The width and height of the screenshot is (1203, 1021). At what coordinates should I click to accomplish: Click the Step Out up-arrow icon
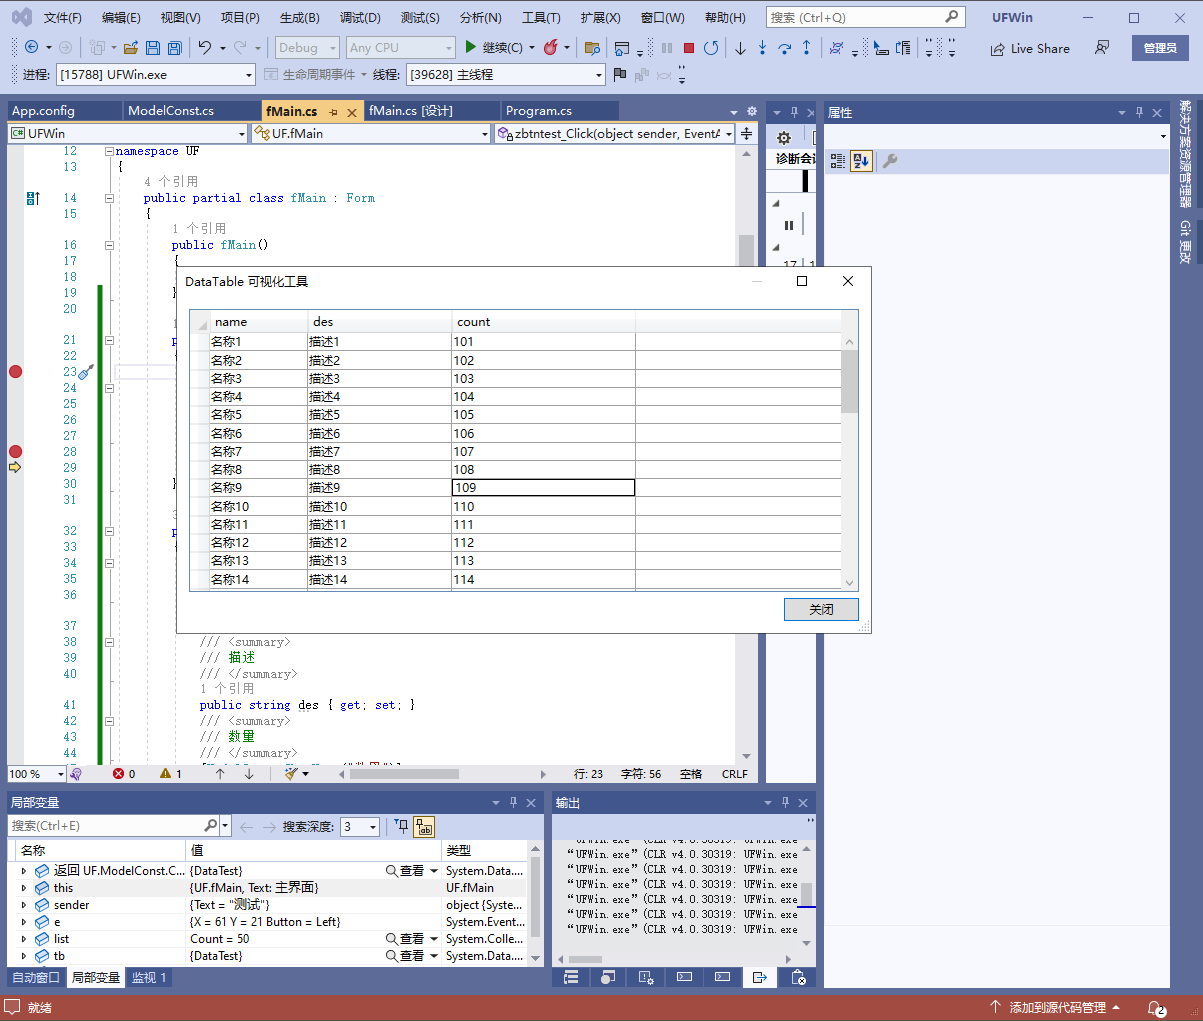coord(806,48)
